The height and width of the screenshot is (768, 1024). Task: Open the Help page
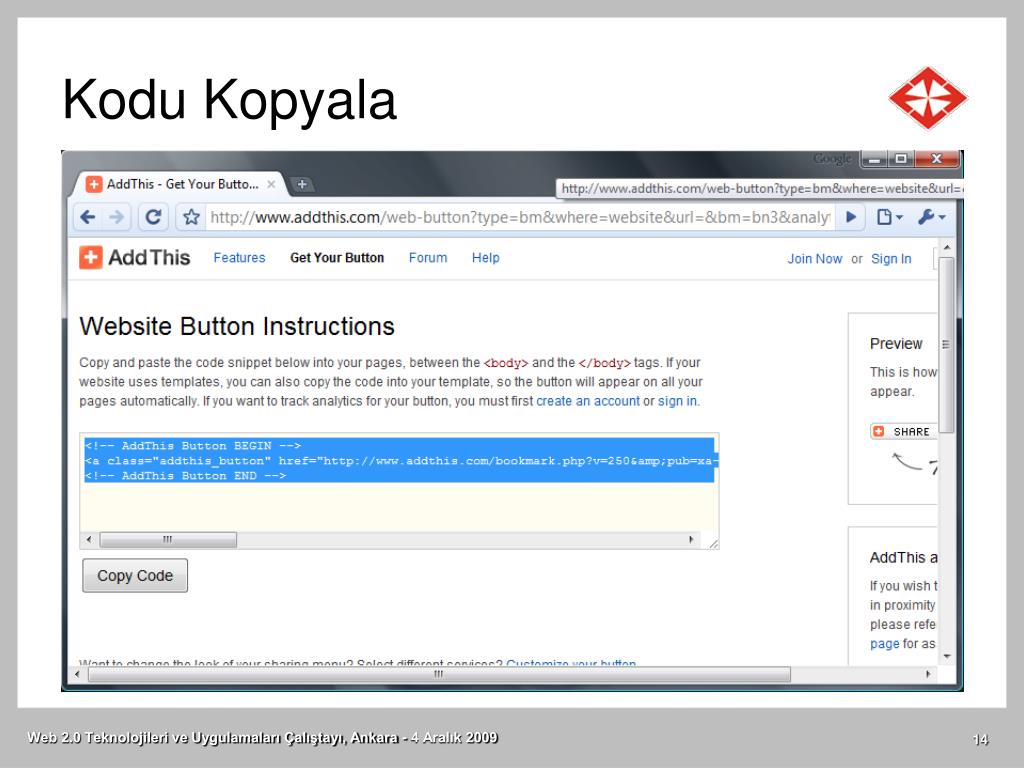coord(485,258)
